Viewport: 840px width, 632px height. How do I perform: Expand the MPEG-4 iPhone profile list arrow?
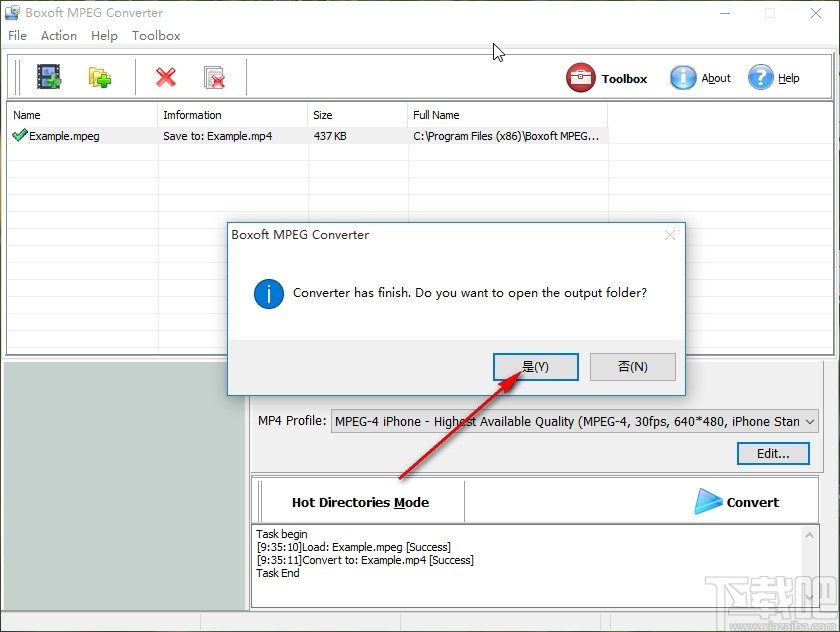(808, 421)
